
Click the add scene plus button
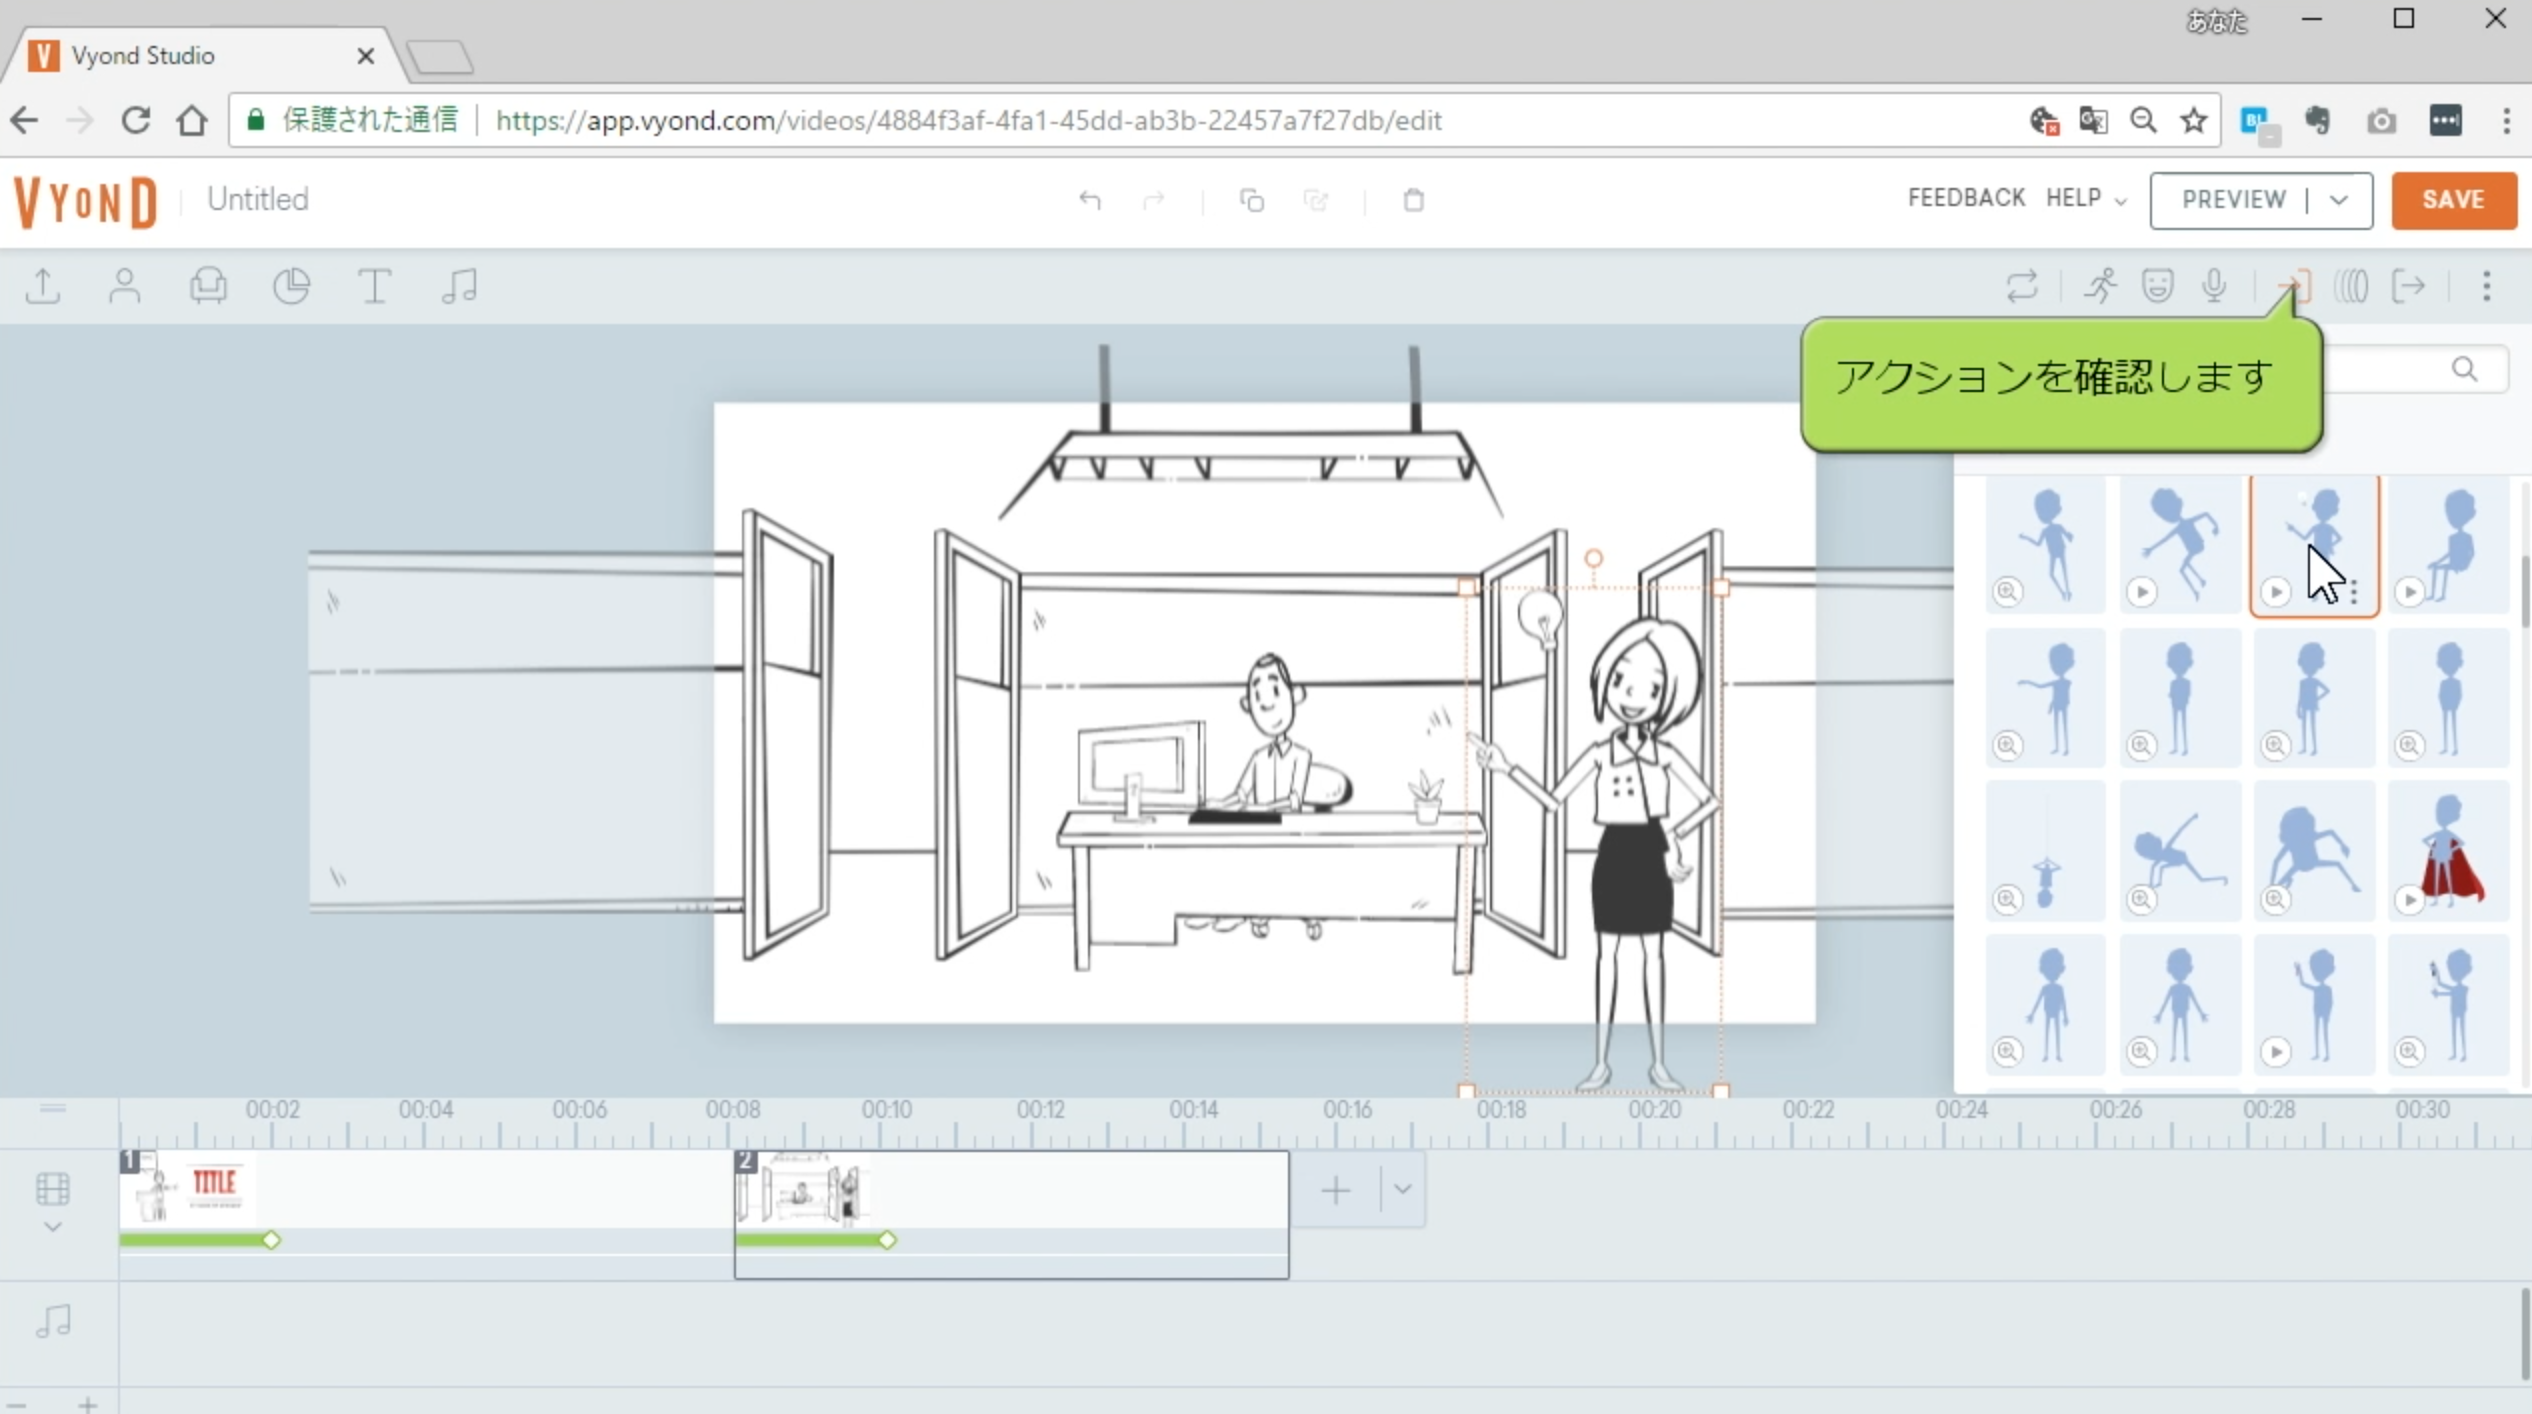point(1335,1190)
